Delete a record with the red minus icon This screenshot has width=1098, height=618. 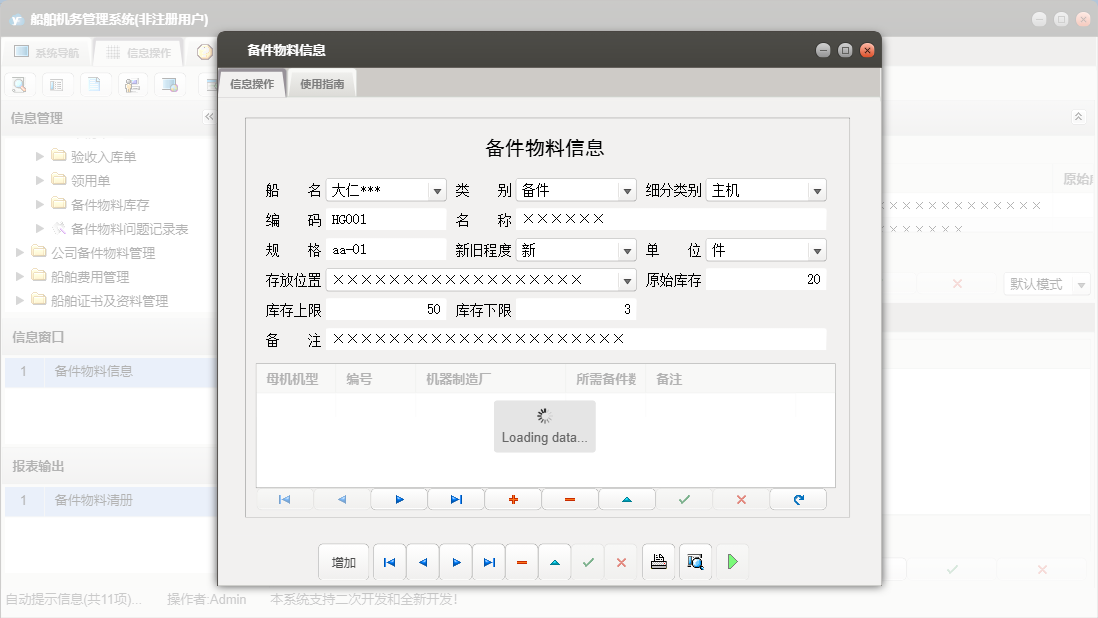(x=569, y=498)
